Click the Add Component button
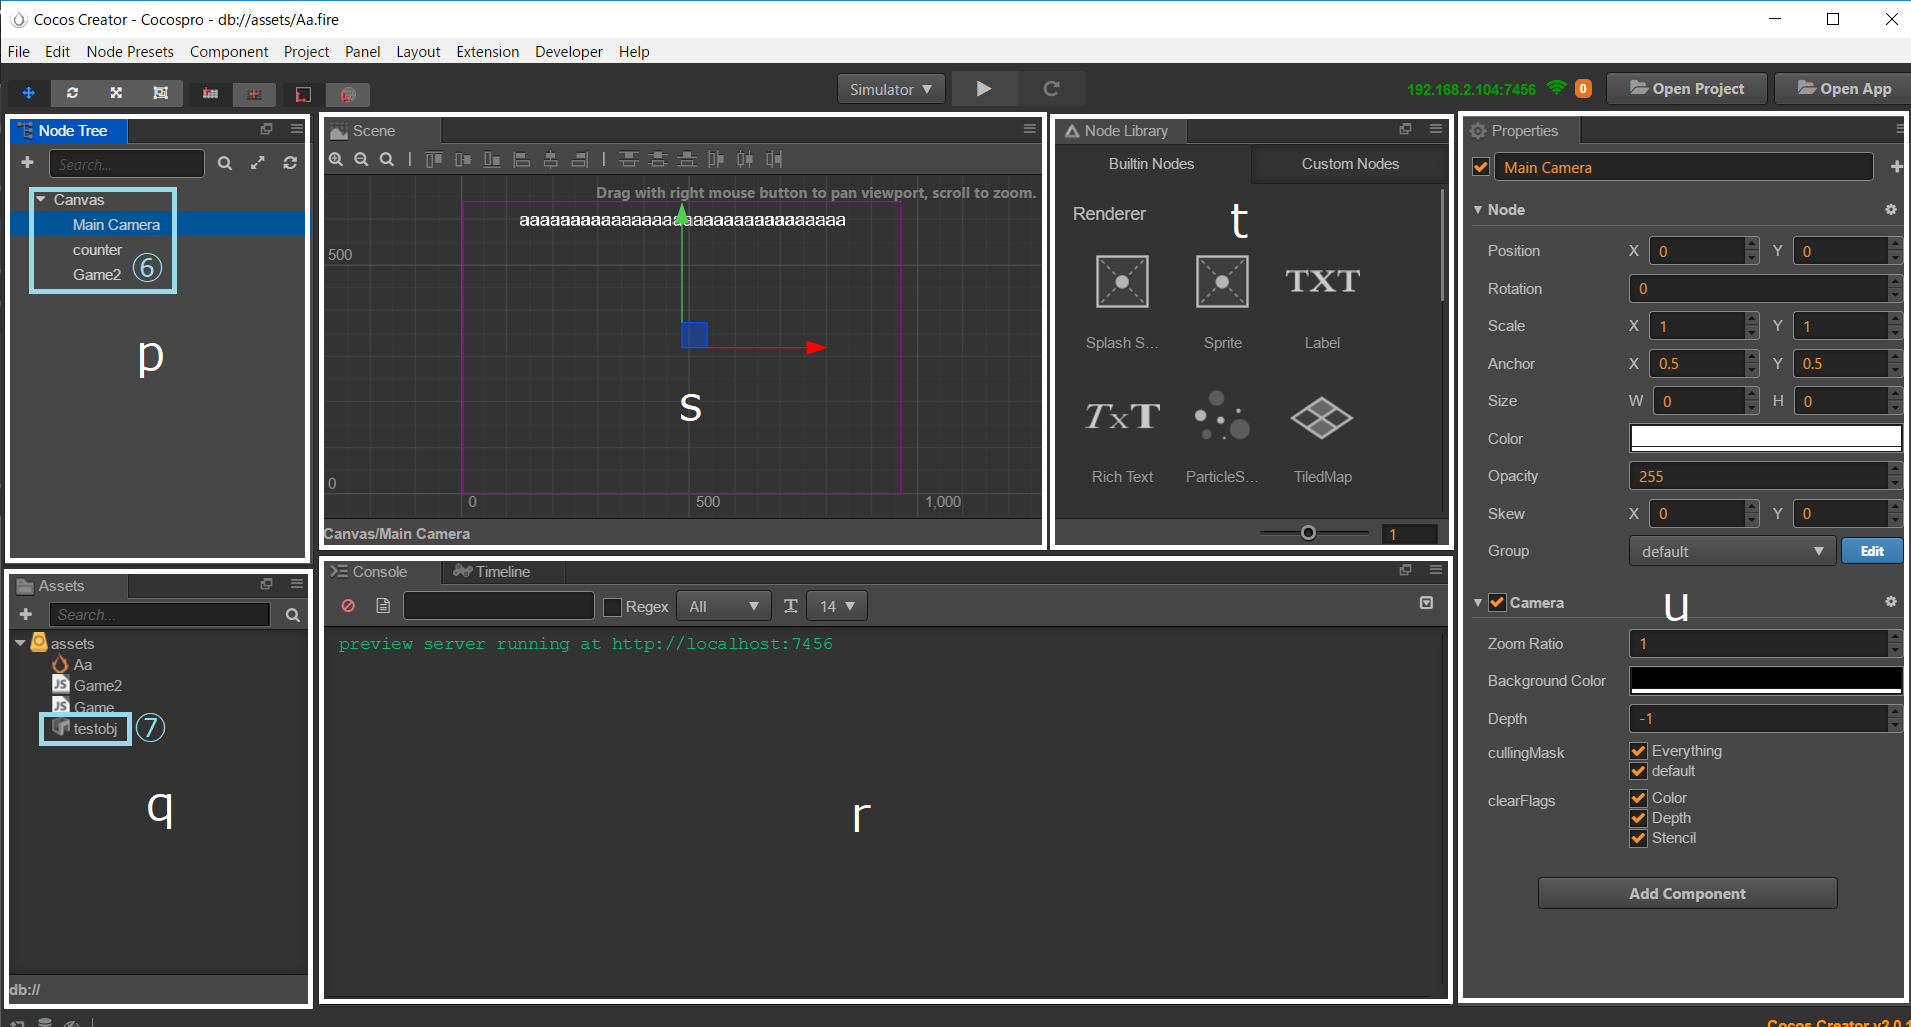This screenshot has height=1027, width=1911. (1687, 893)
